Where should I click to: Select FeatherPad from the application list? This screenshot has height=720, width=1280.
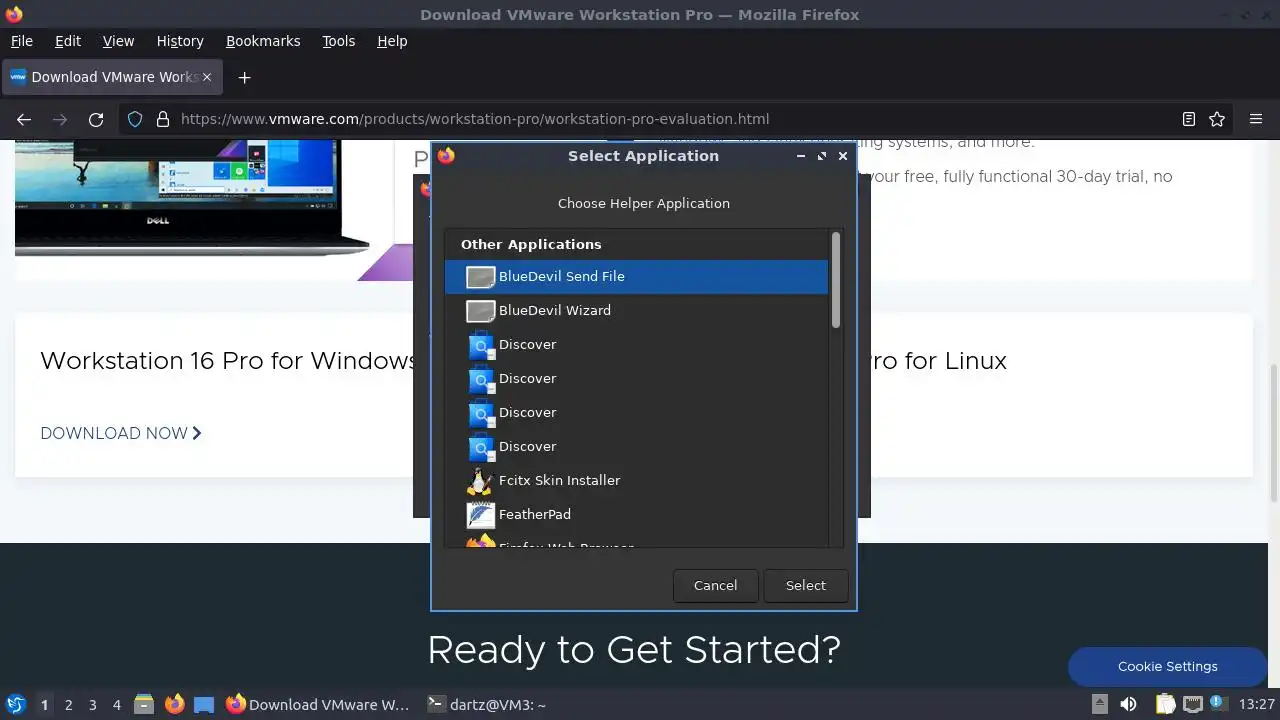coord(636,515)
